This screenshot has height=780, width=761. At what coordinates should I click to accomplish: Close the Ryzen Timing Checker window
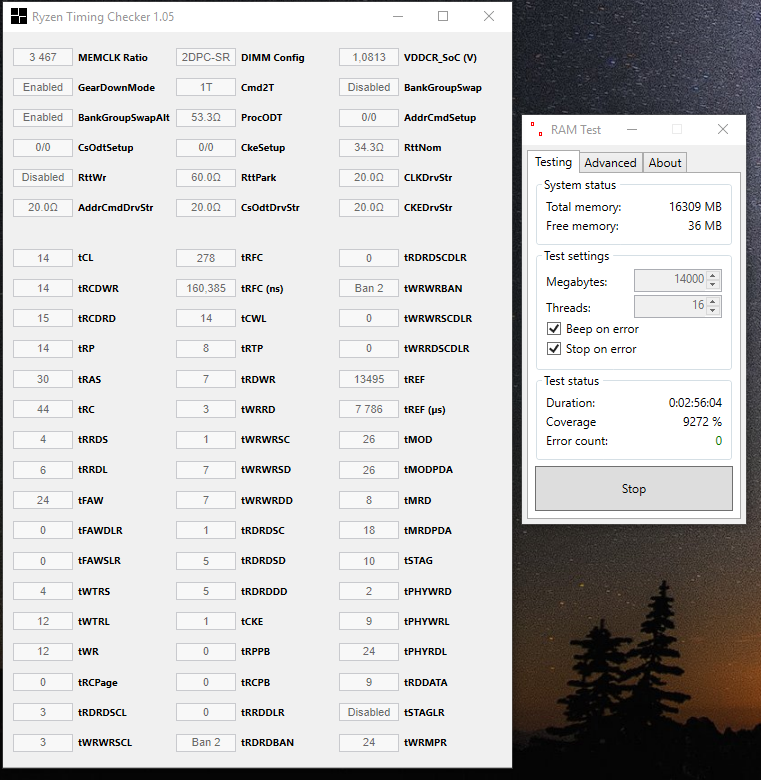pyautogui.click(x=489, y=16)
